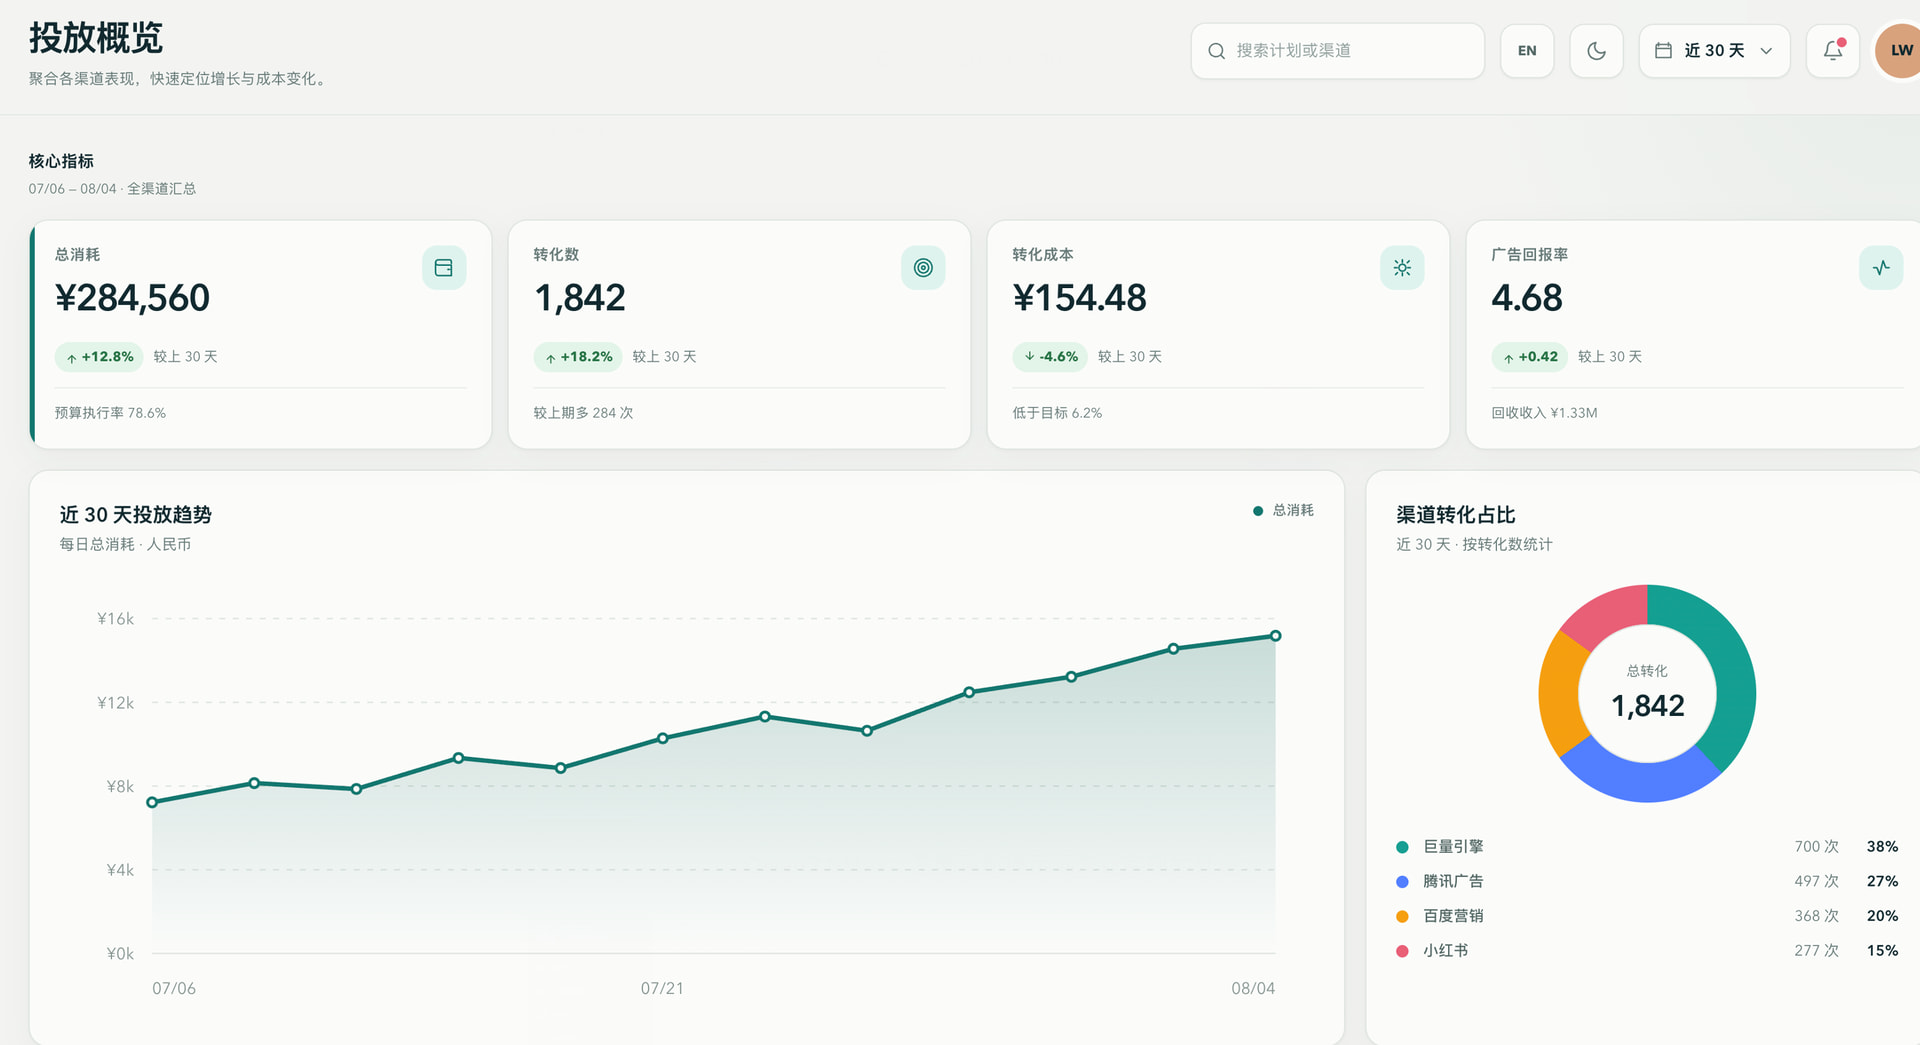Open notifications bell icon
This screenshot has height=1045, width=1920.
[1832, 51]
